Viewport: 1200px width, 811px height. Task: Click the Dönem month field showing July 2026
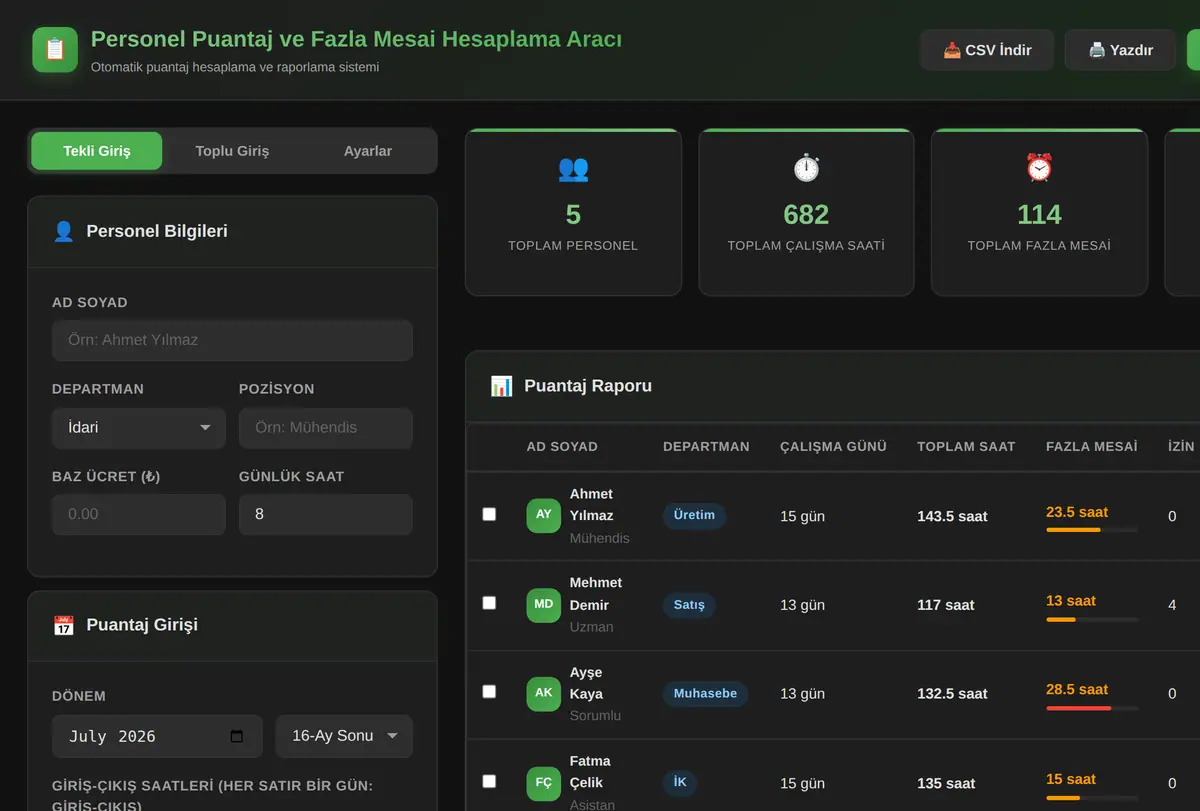point(157,736)
